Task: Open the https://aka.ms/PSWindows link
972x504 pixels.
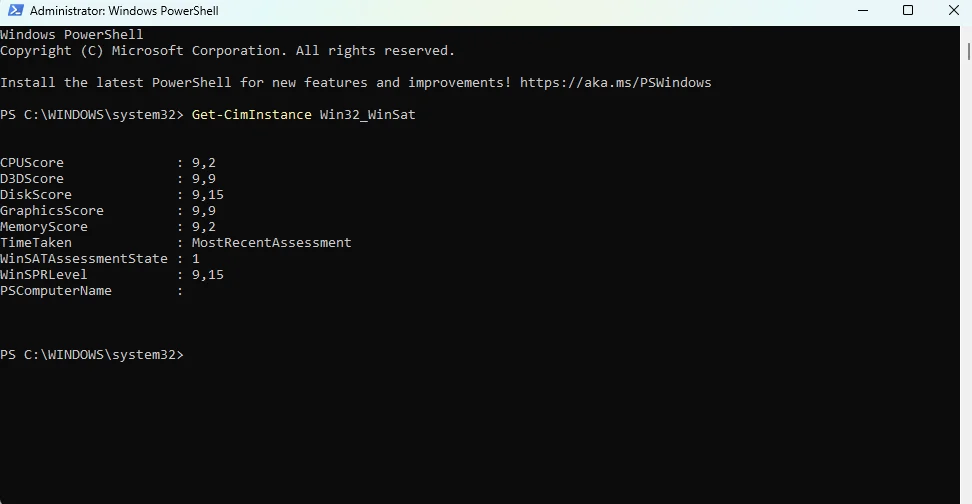Action: 619,83
